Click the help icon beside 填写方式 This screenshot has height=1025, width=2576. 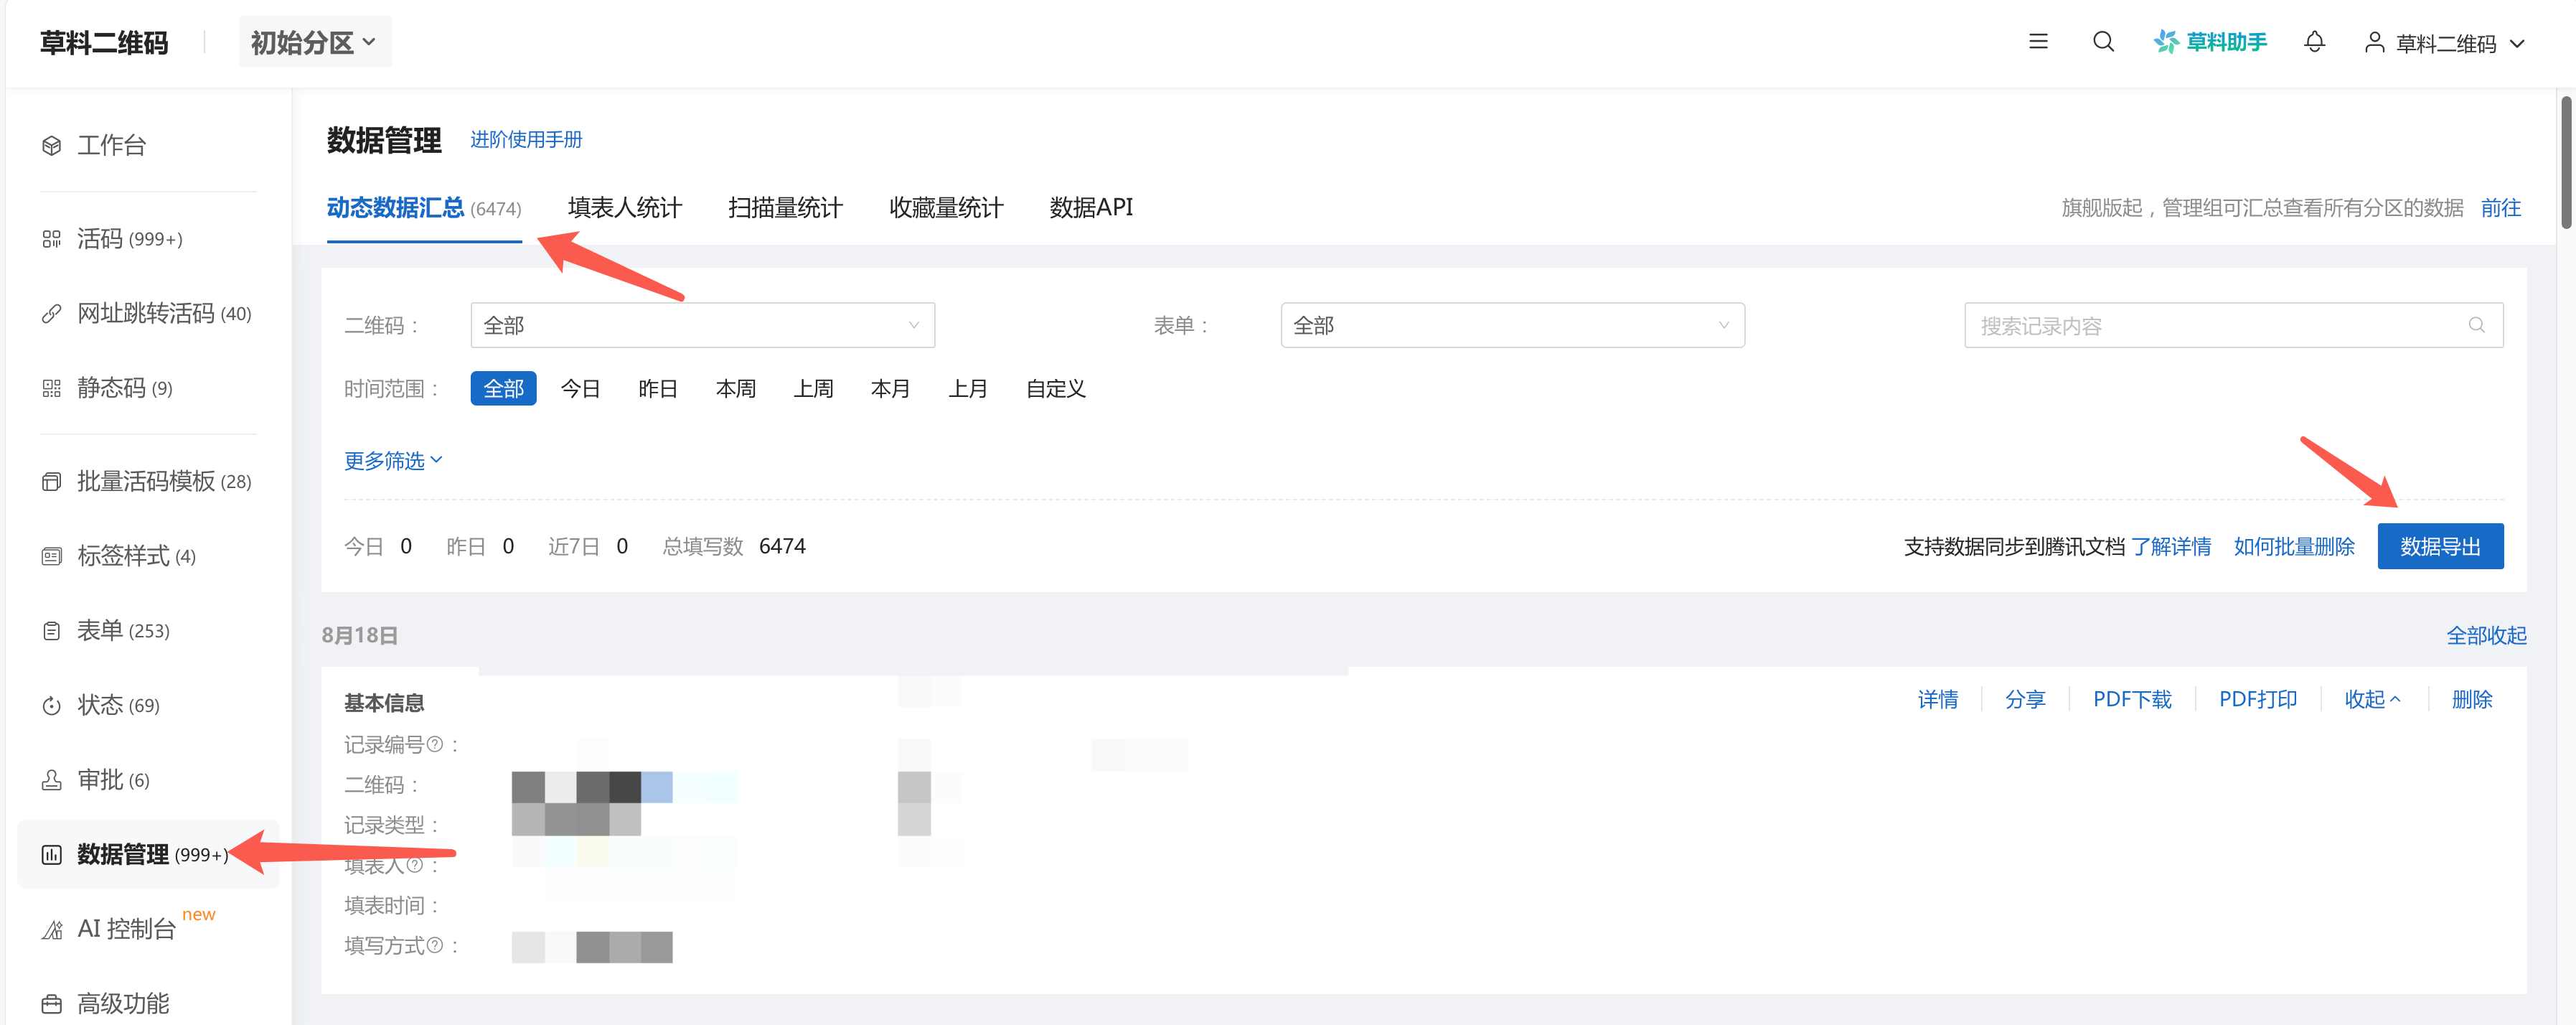click(x=434, y=945)
